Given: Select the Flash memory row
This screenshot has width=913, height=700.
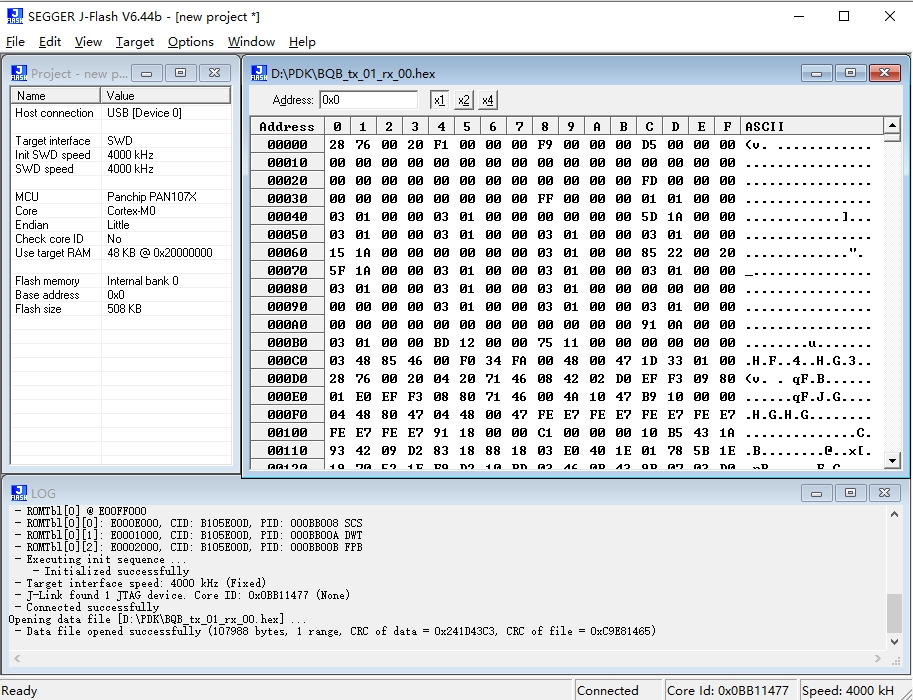Looking at the screenshot, I should click(121, 281).
